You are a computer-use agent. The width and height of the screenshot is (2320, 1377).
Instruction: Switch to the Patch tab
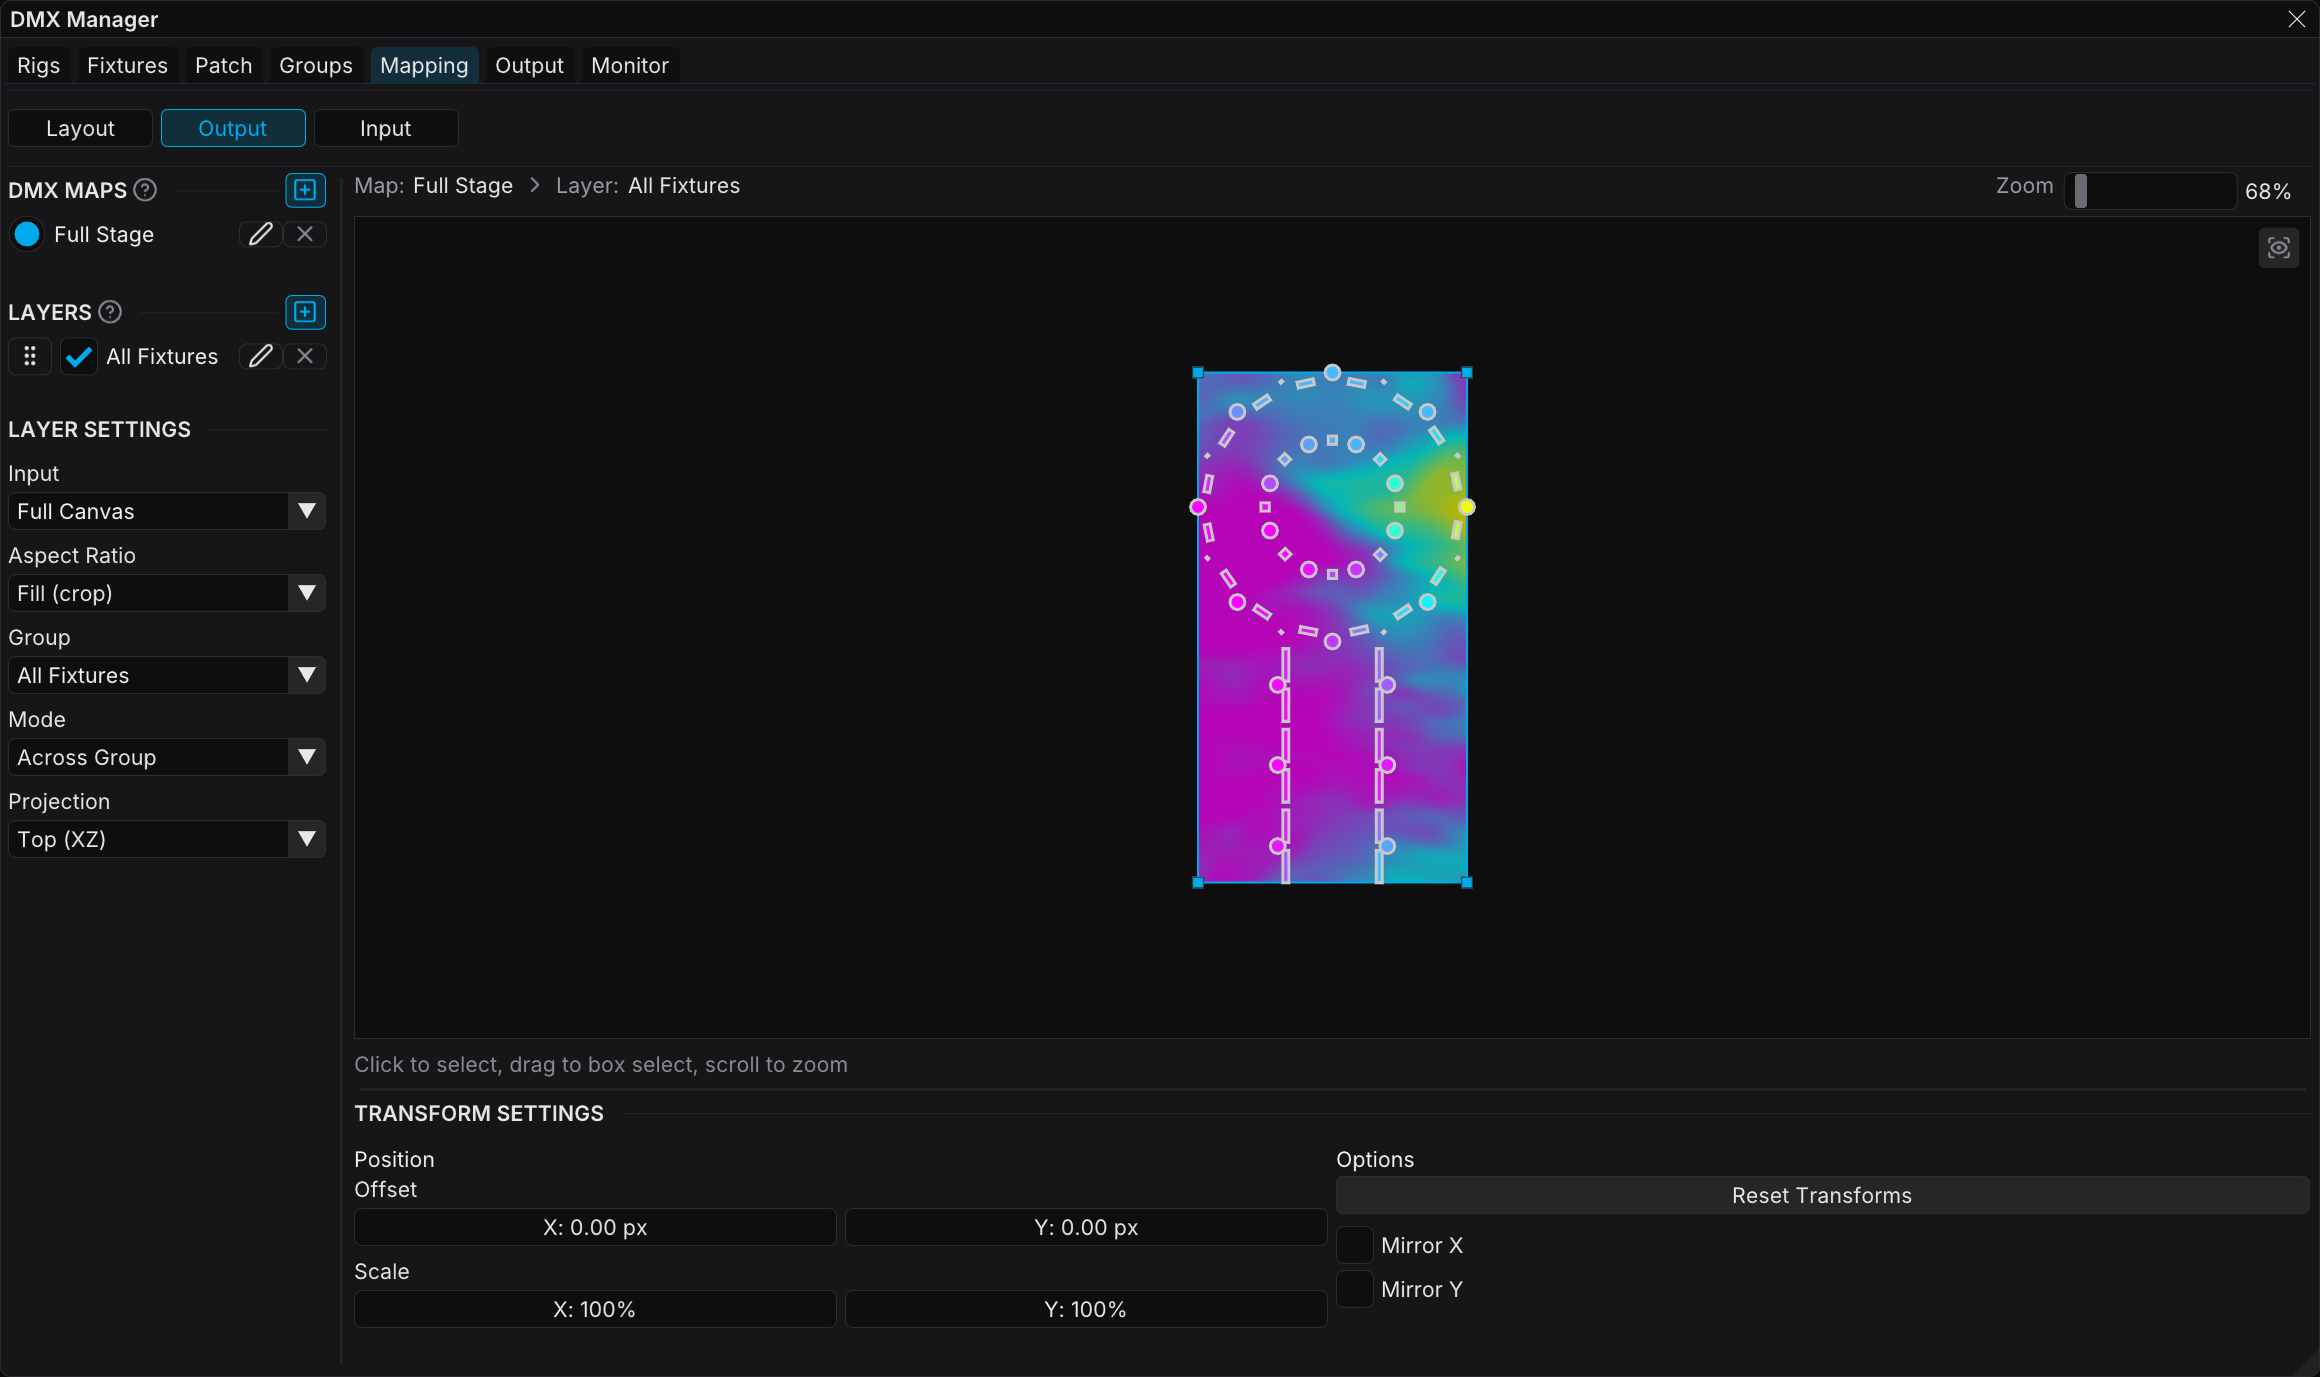click(223, 65)
